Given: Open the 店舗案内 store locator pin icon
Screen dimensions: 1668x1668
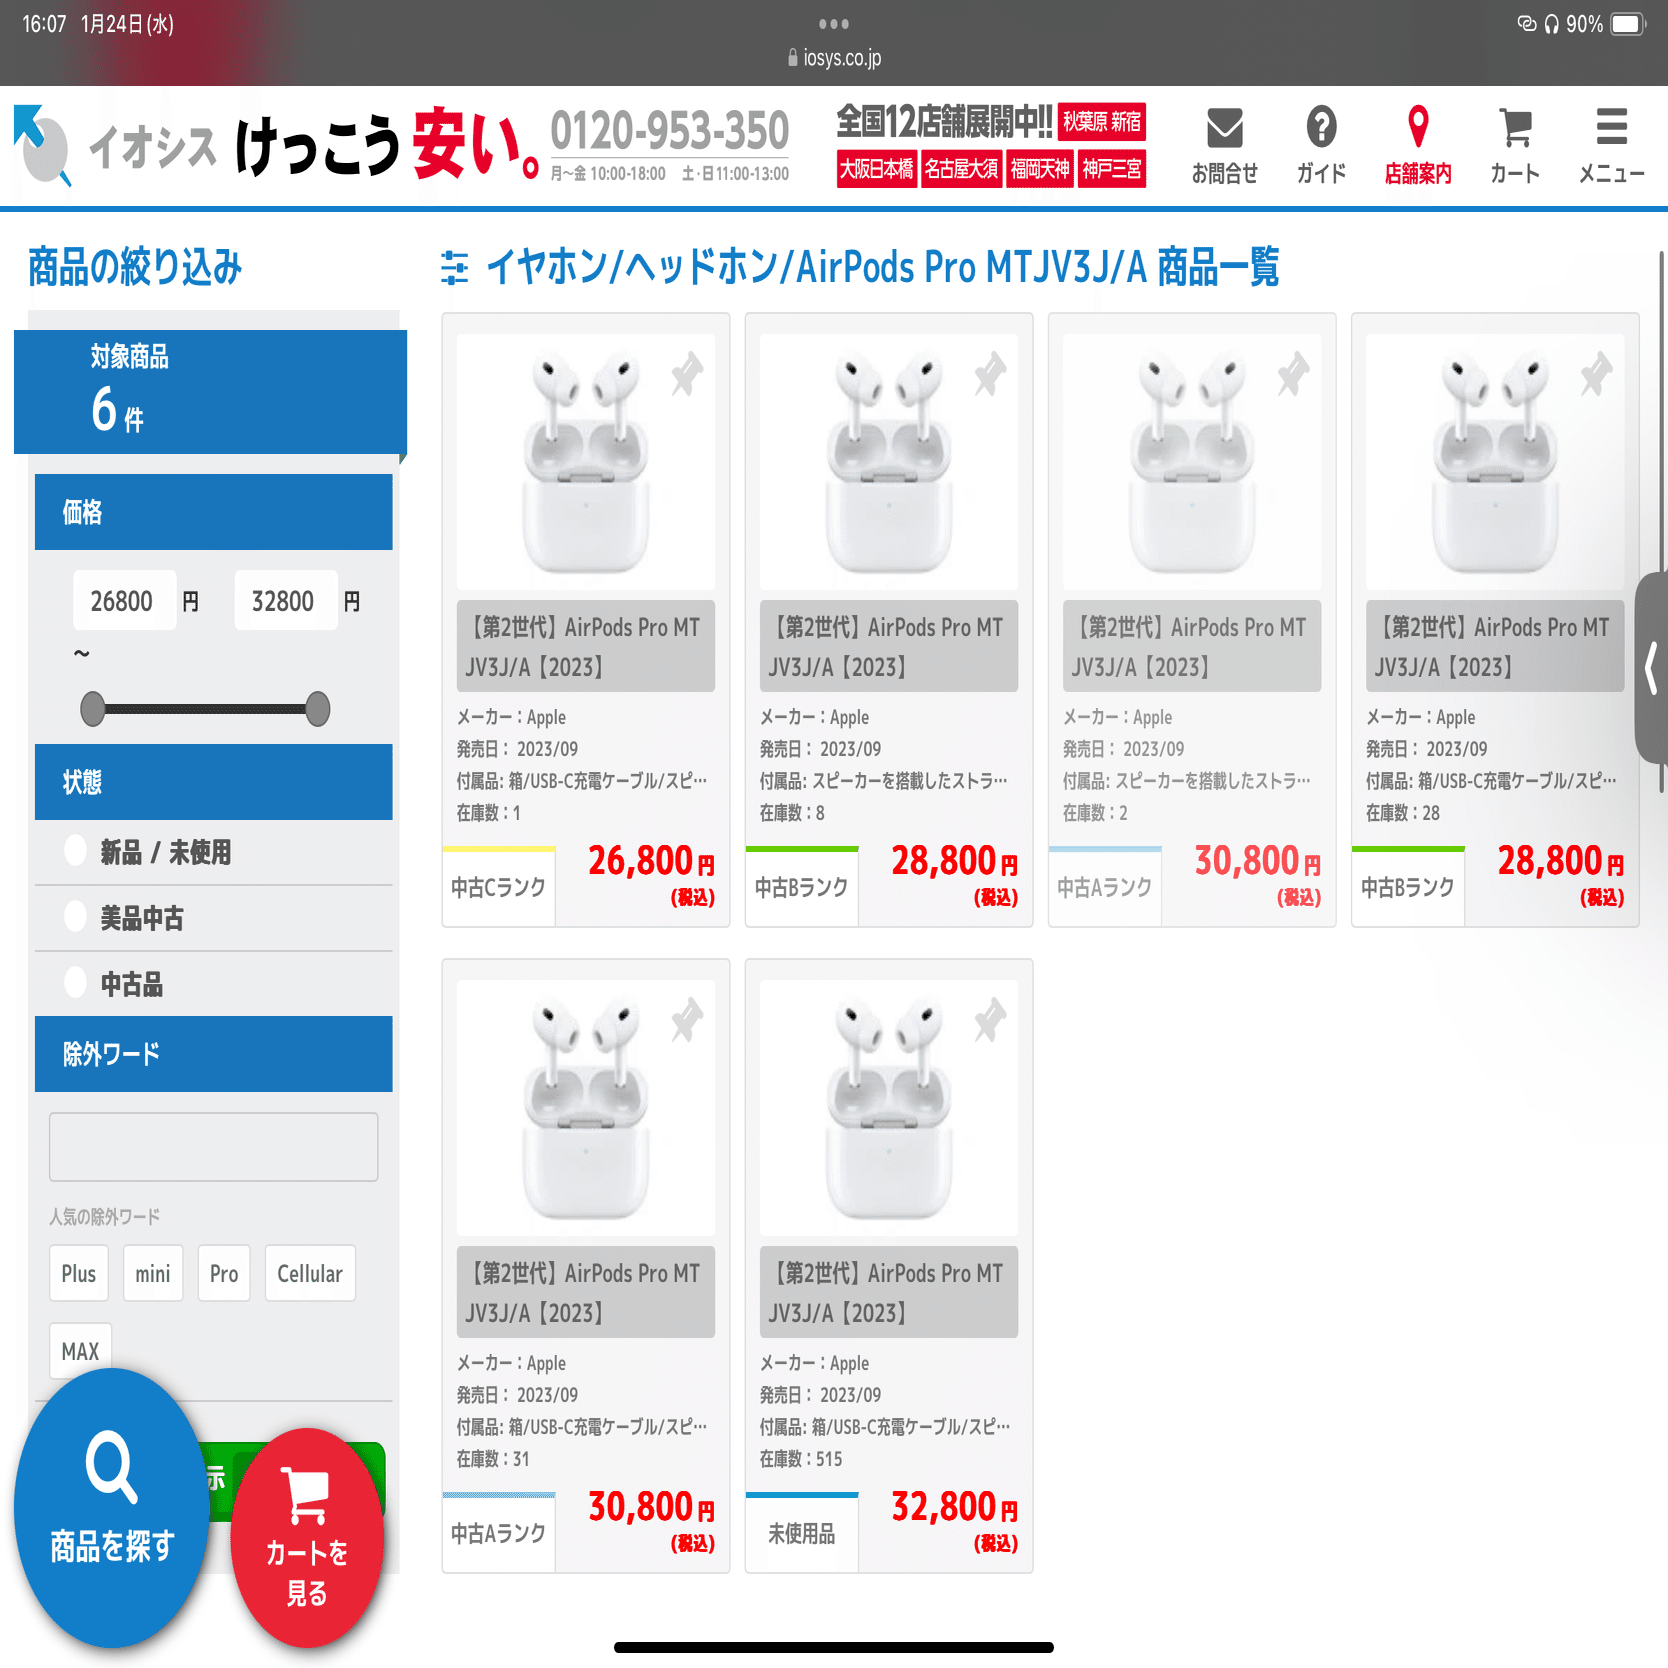Looking at the screenshot, I should [1417, 130].
